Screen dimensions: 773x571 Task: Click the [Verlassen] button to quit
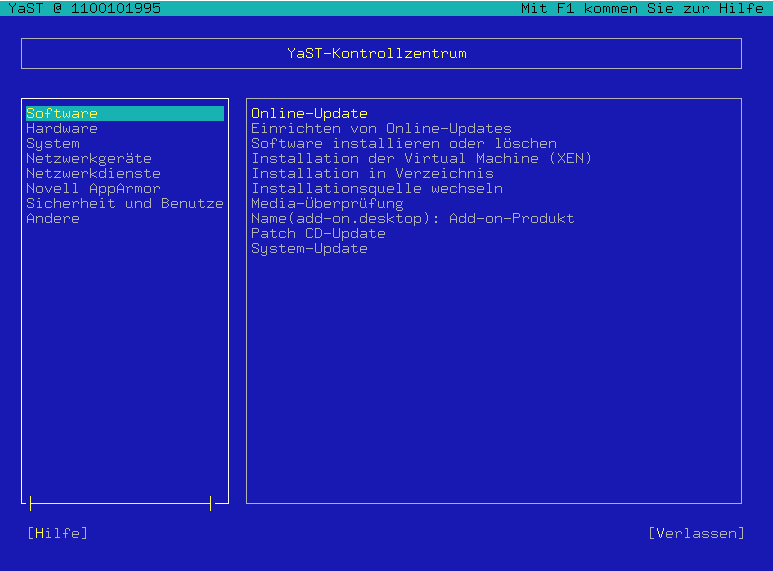click(696, 533)
